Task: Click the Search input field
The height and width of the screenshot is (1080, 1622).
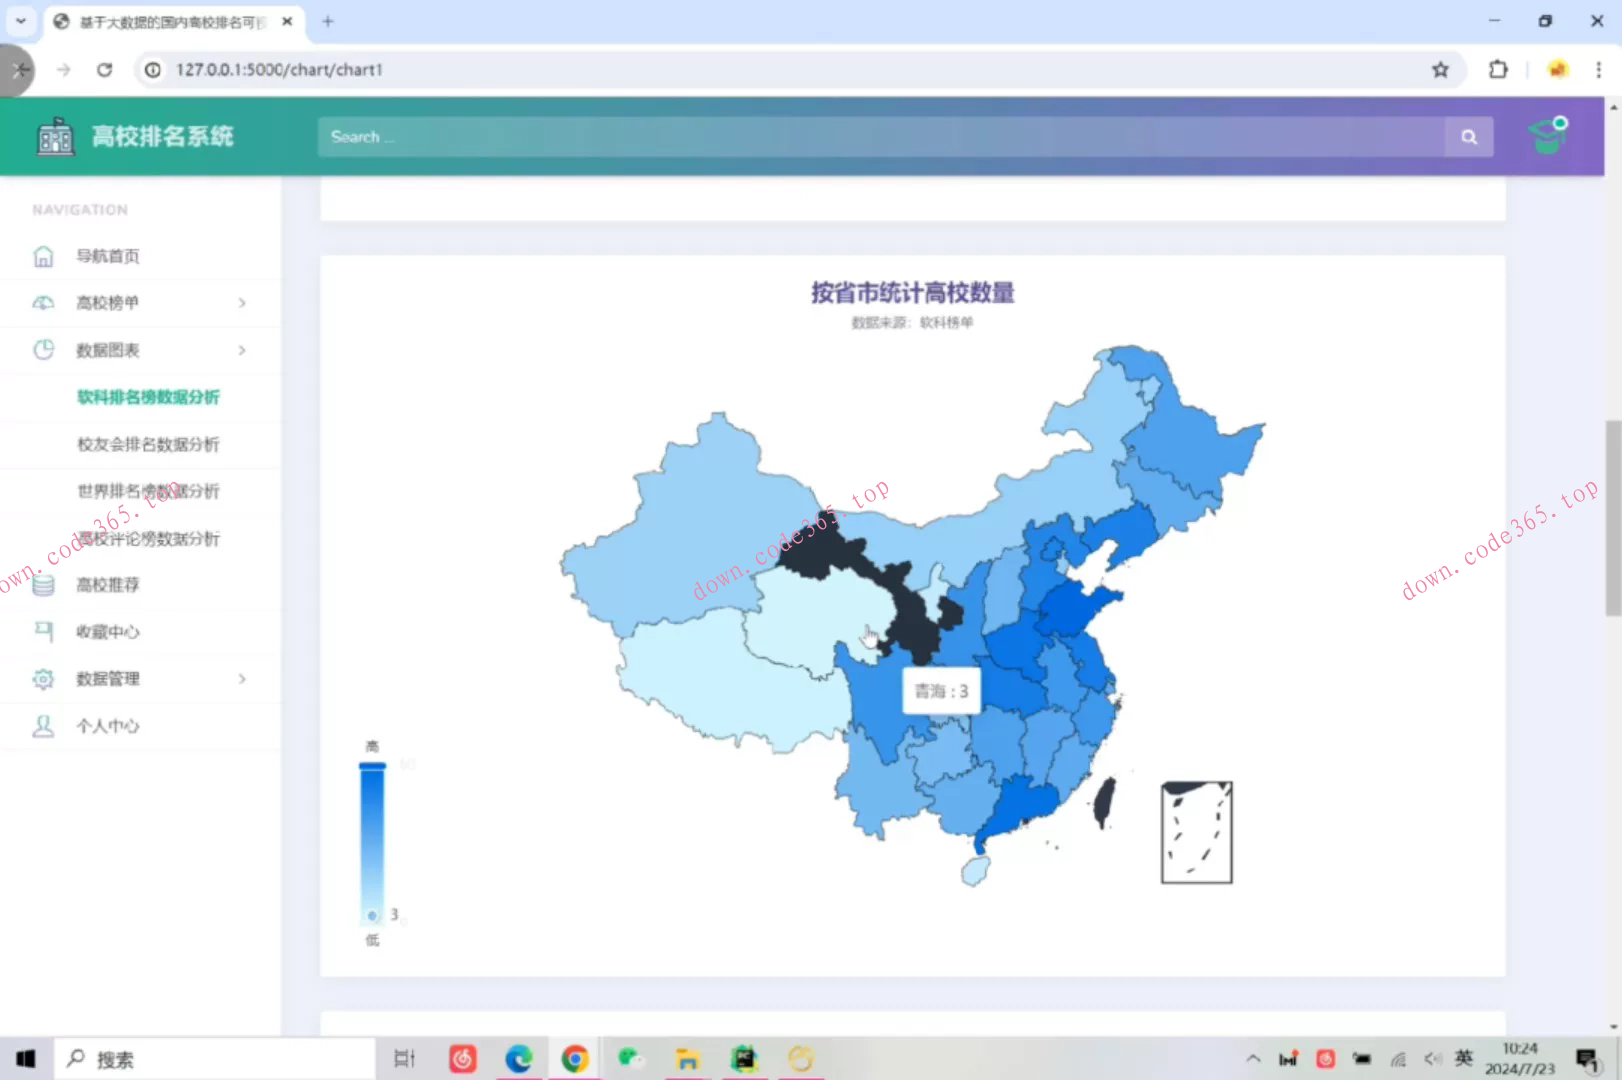Action: [x=880, y=137]
